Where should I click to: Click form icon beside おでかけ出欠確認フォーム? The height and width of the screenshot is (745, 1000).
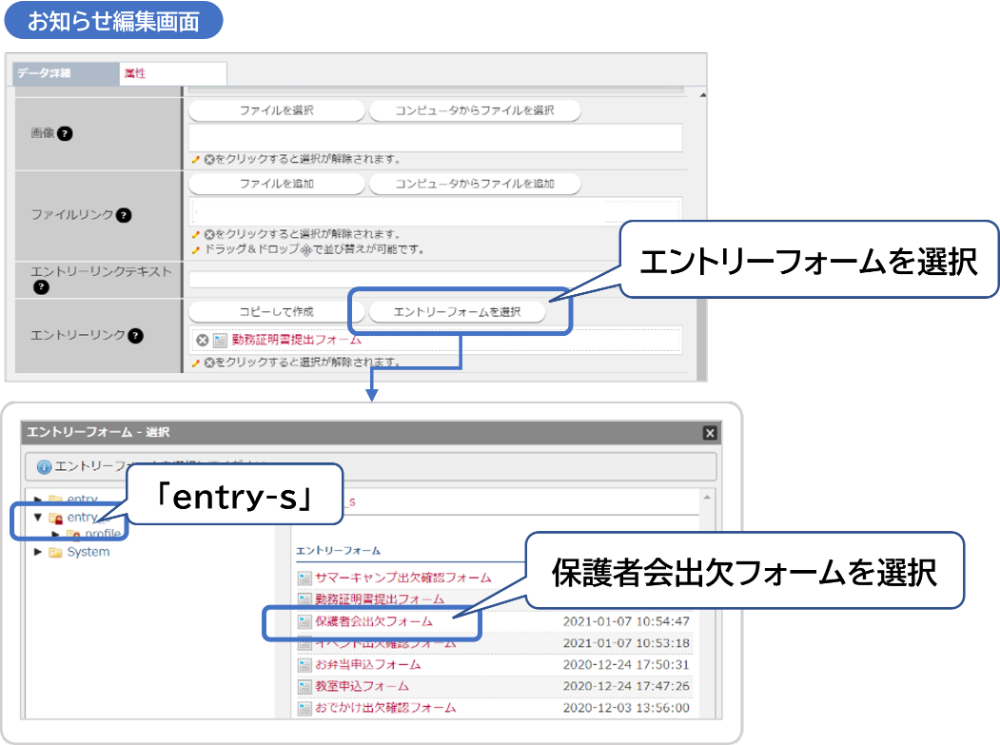(304, 709)
